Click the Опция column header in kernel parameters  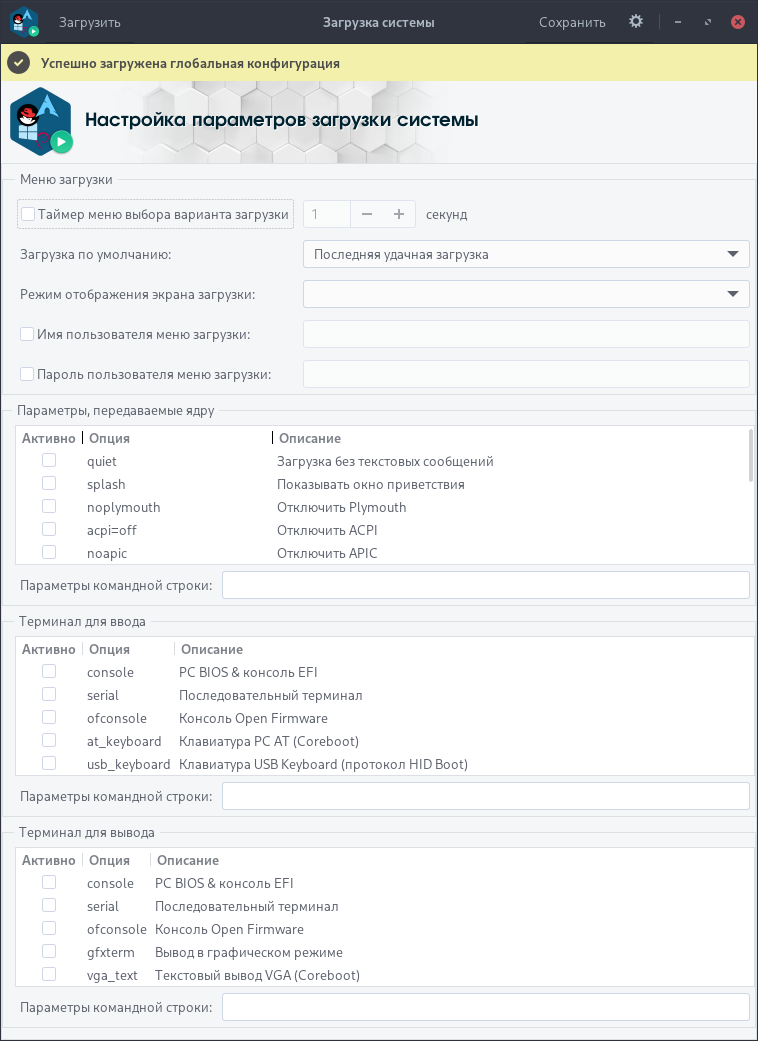(110, 438)
